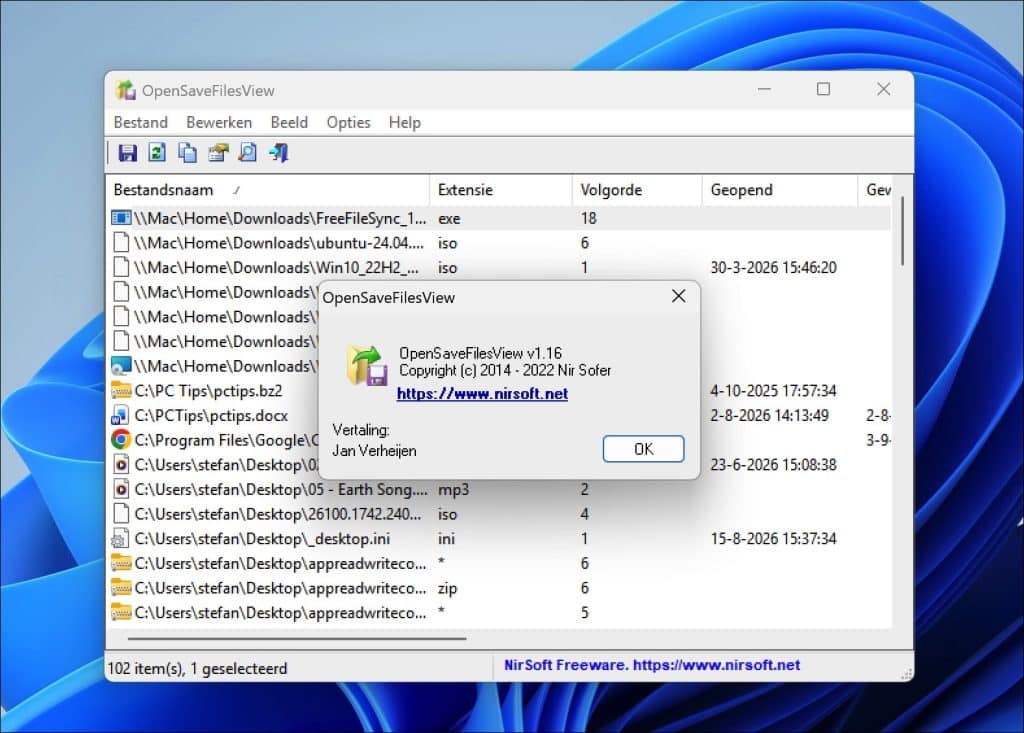Click the 30-3-2026 15:46:20 opened date cell
This screenshot has height=733, width=1024.
(773, 267)
